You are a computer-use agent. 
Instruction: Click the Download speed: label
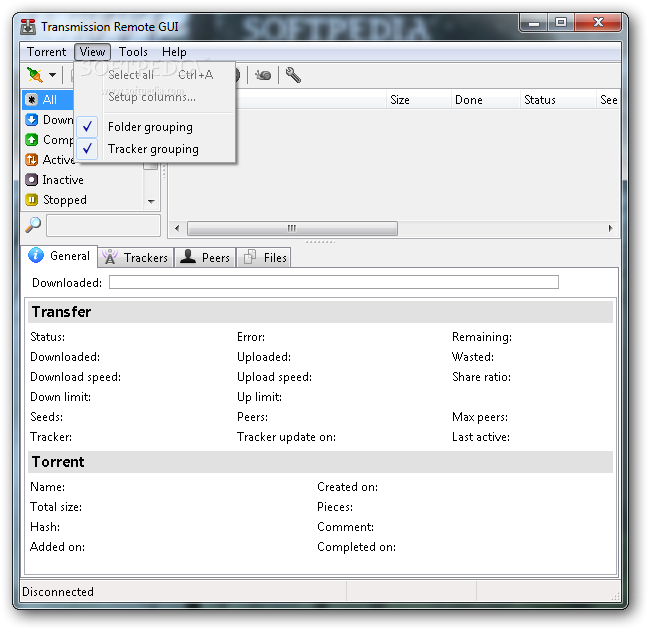click(75, 377)
